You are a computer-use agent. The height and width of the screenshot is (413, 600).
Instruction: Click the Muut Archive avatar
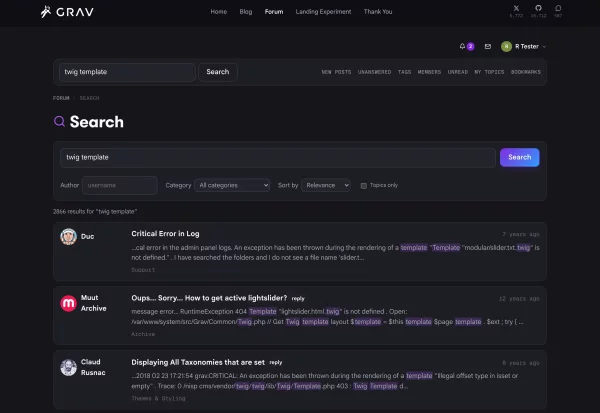(68, 303)
